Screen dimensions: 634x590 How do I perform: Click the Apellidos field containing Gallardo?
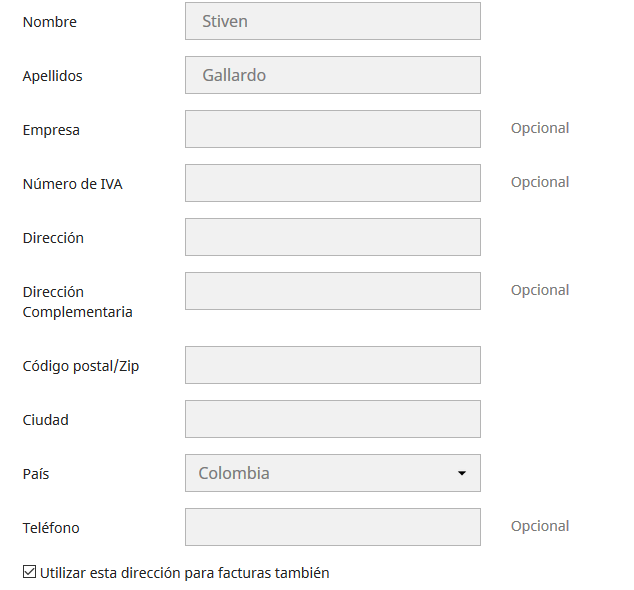(x=332, y=75)
